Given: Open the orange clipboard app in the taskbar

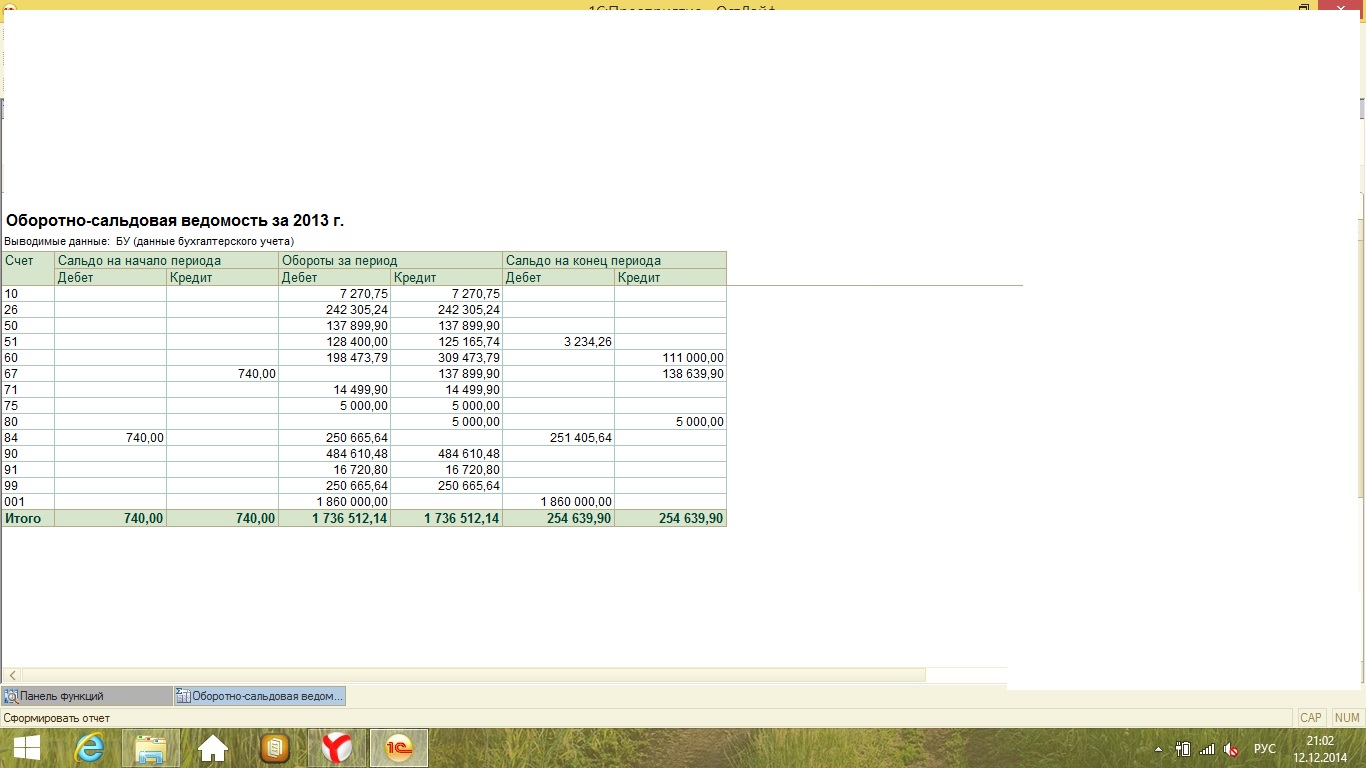Looking at the screenshot, I should (x=275, y=748).
